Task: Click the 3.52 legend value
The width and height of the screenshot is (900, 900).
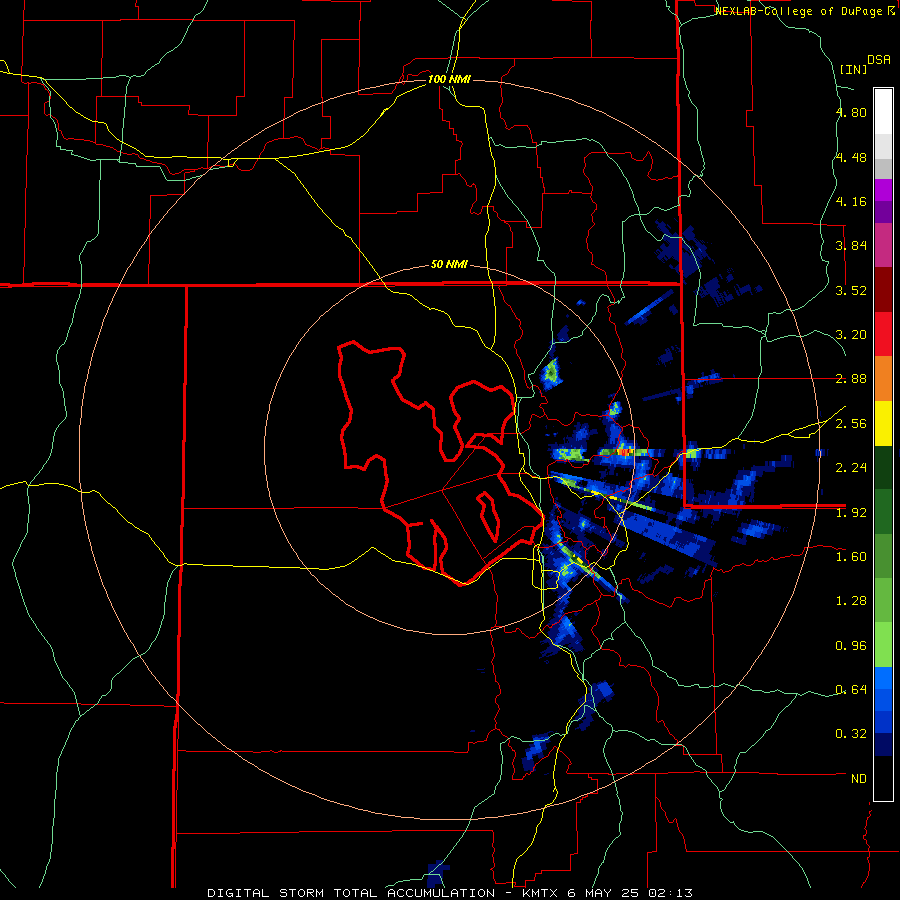Action: point(851,290)
